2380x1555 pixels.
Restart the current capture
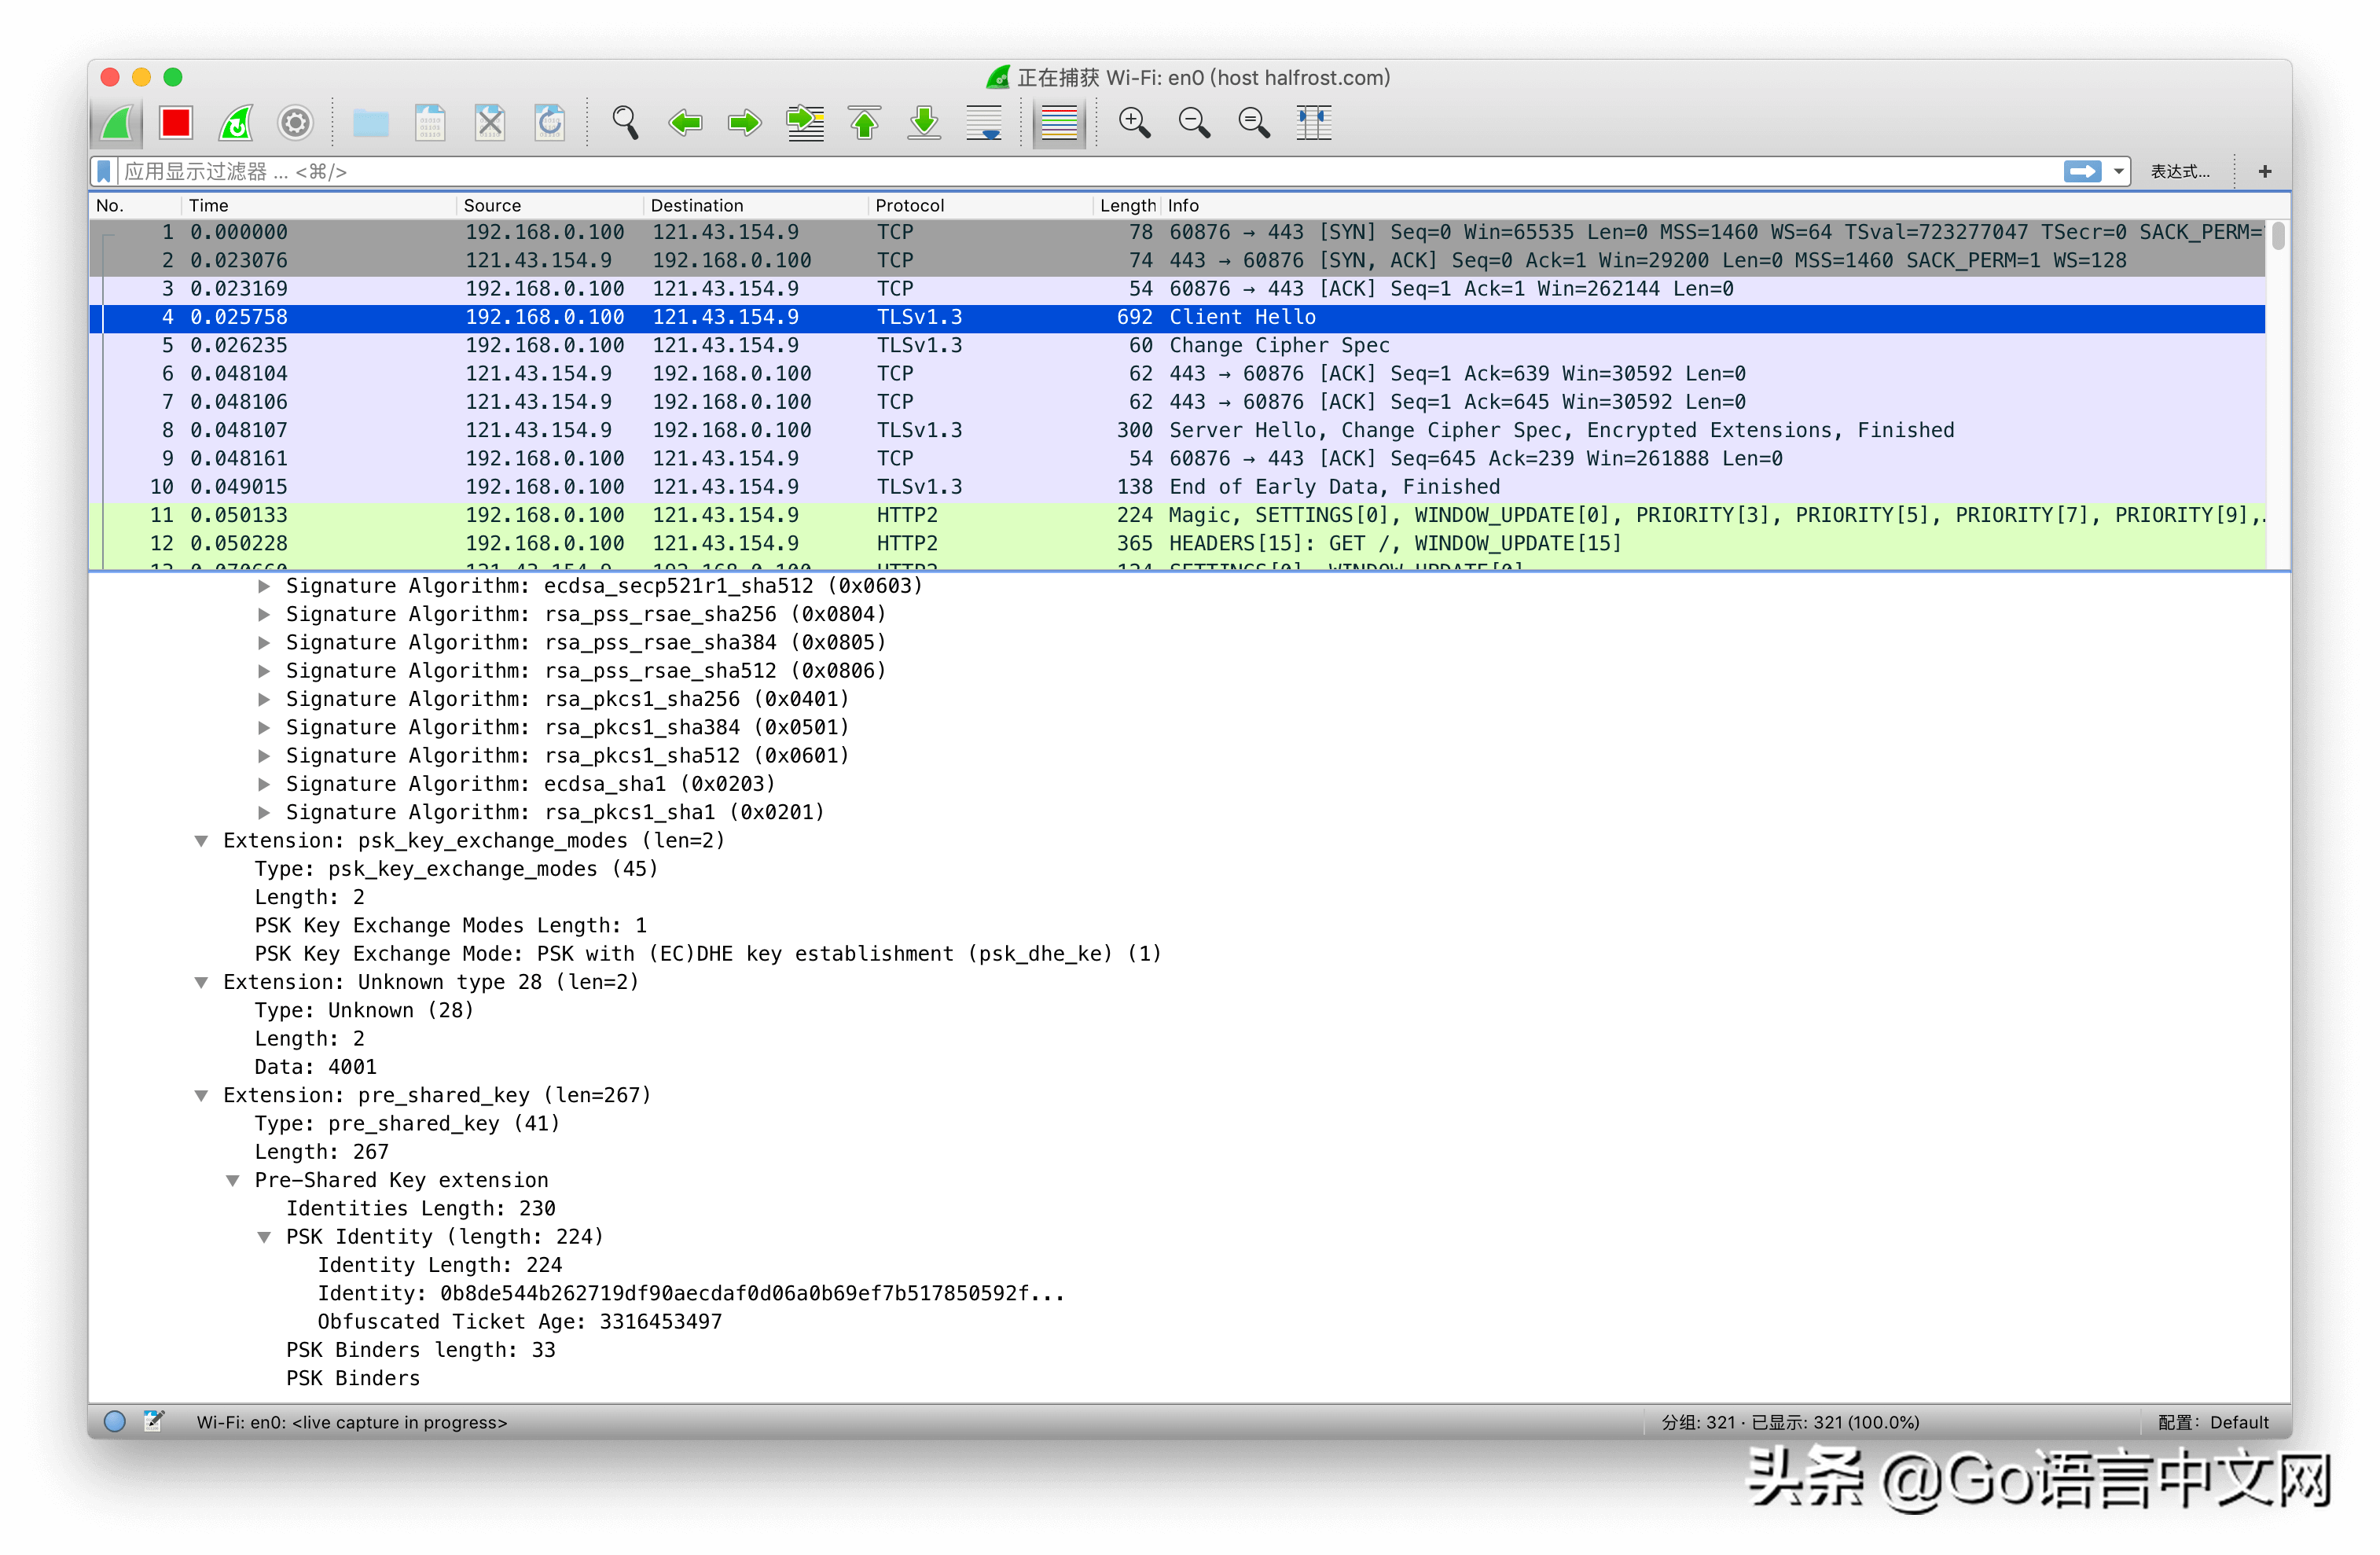coord(236,123)
